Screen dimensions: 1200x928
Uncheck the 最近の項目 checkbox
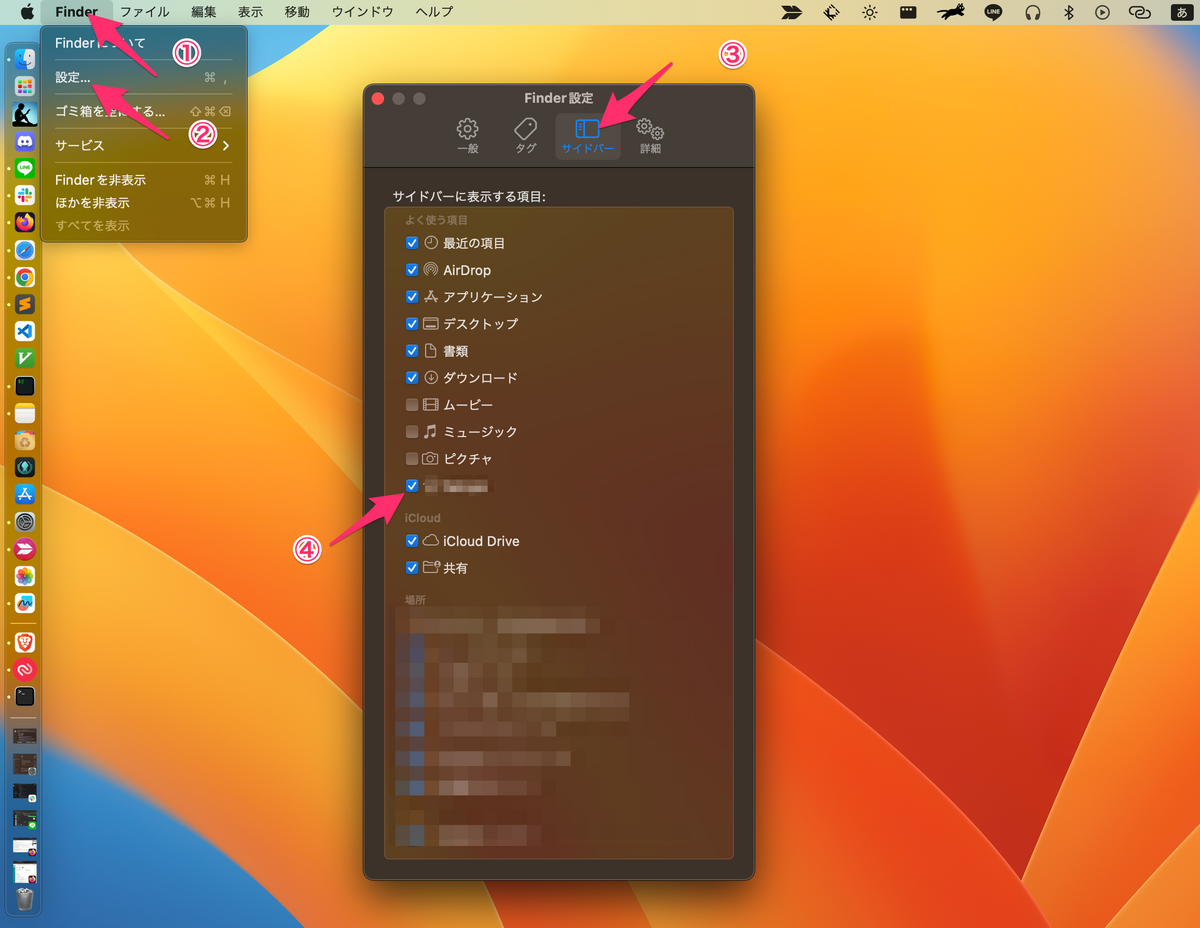point(412,243)
